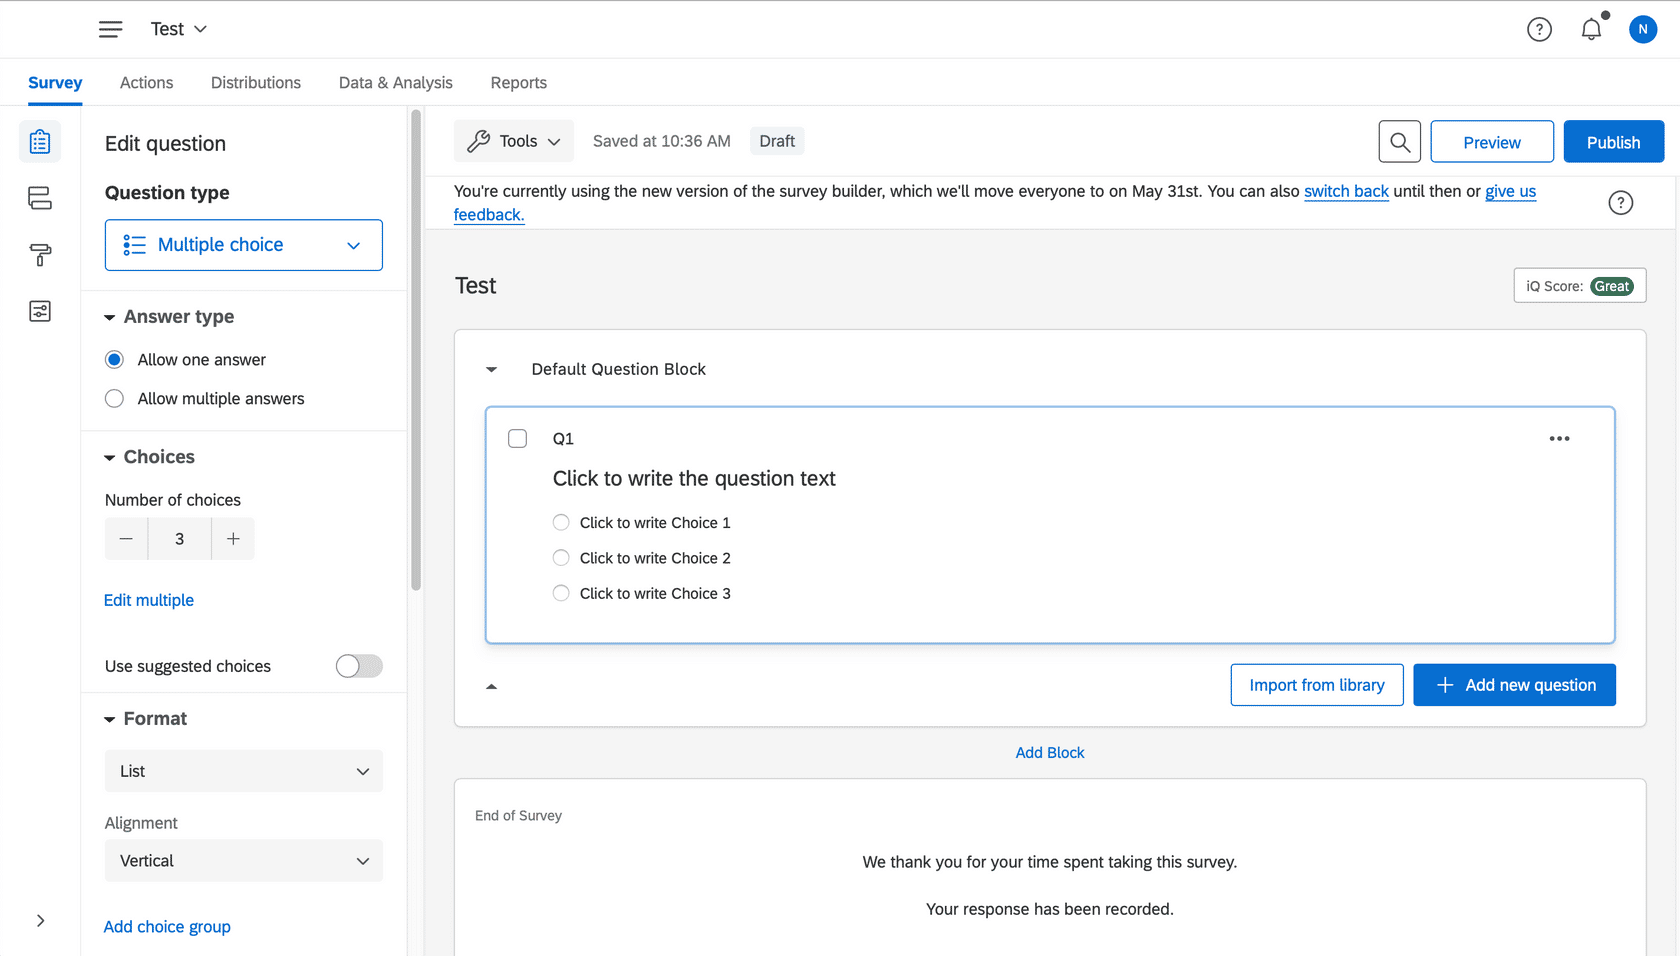Collapse the Answer type section
Viewport: 1680px width, 956px height.
[110, 318]
